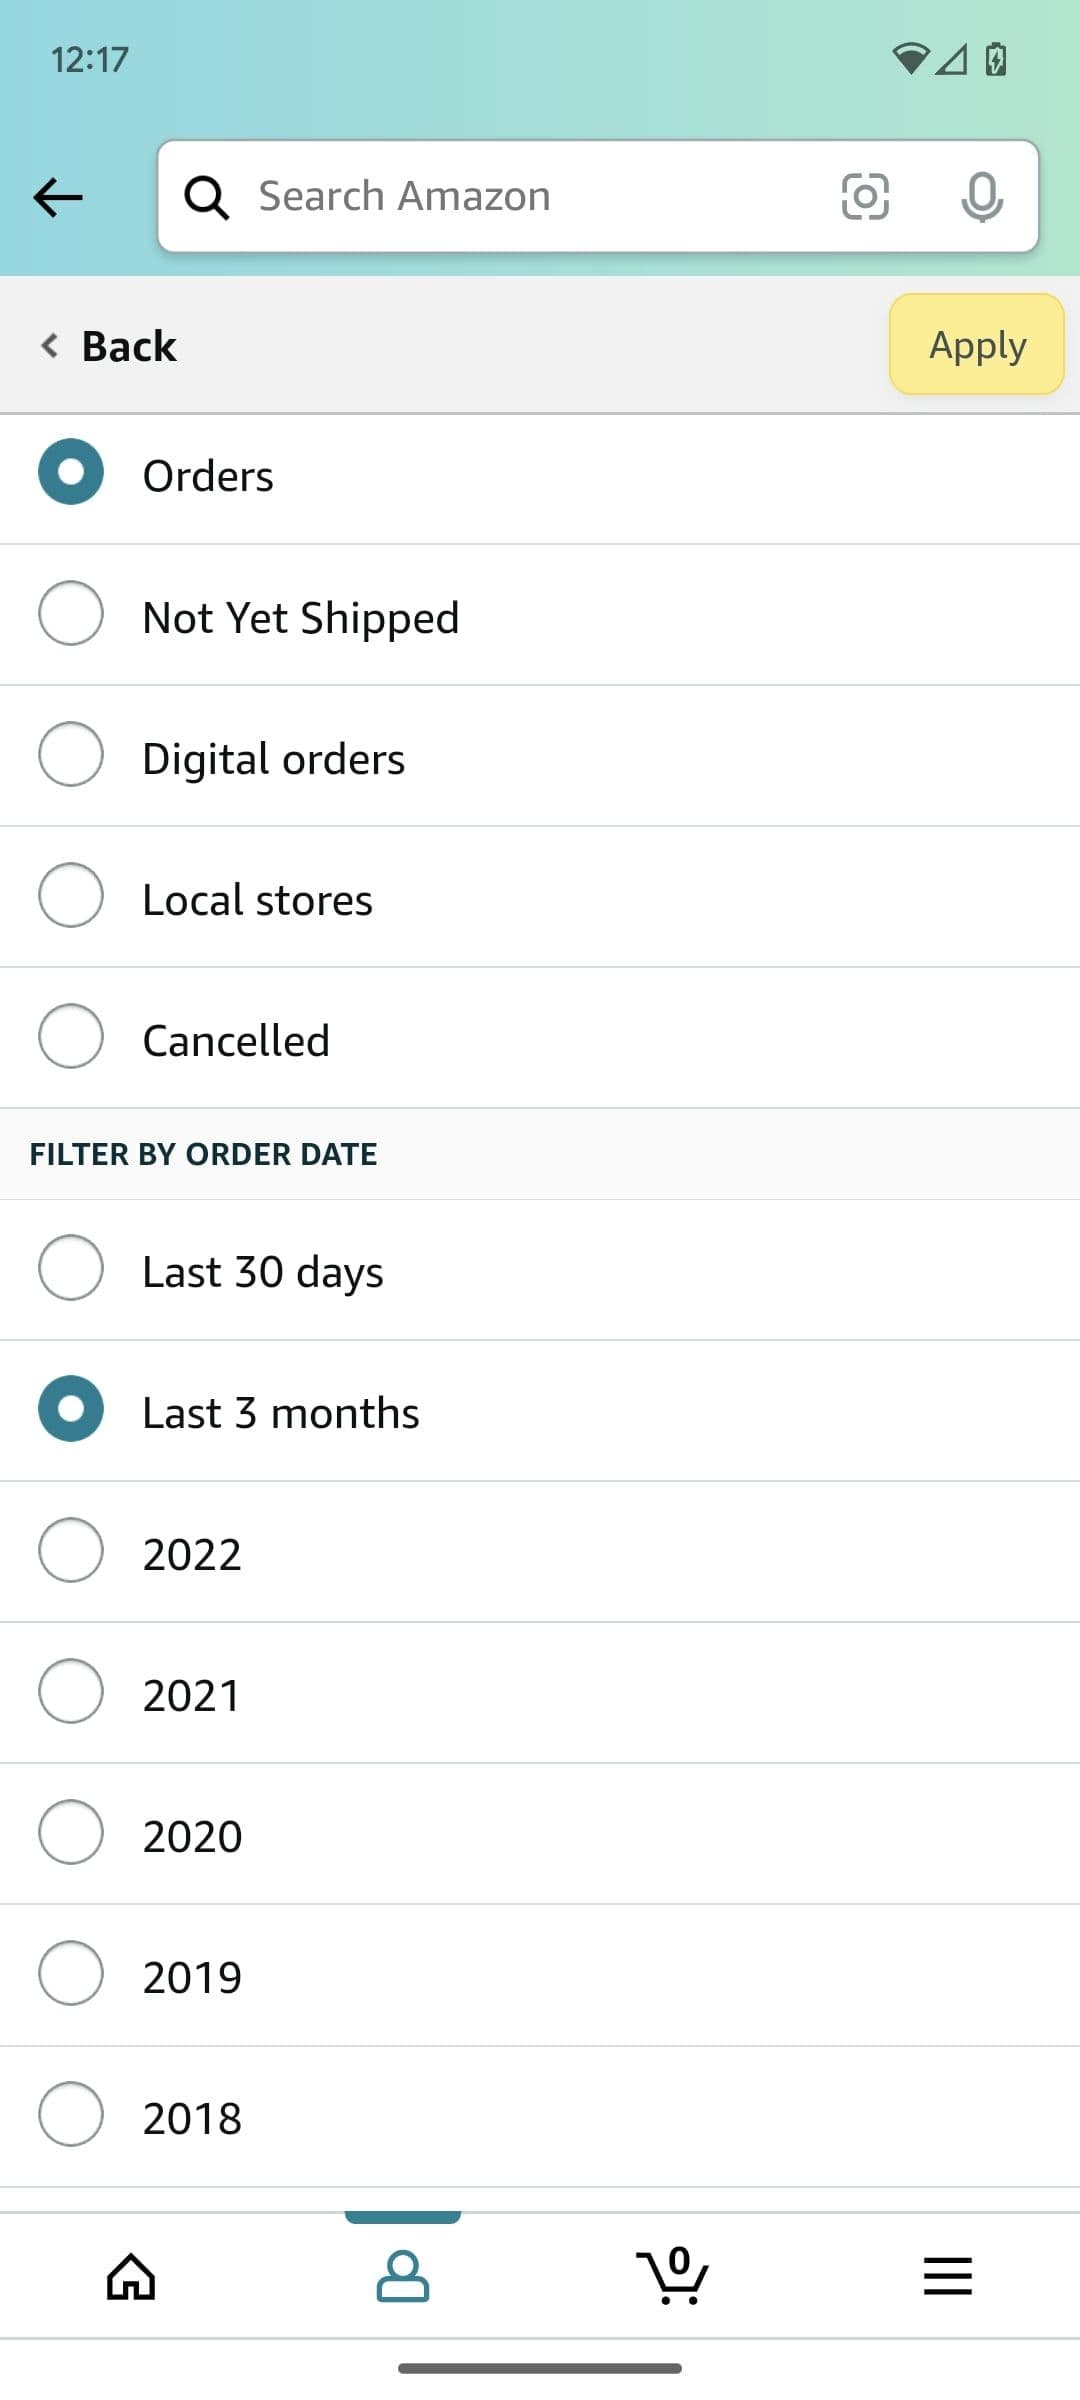1080x2400 pixels.
Task: Tap the back arrow next to search
Action: click(x=57, y=196)
